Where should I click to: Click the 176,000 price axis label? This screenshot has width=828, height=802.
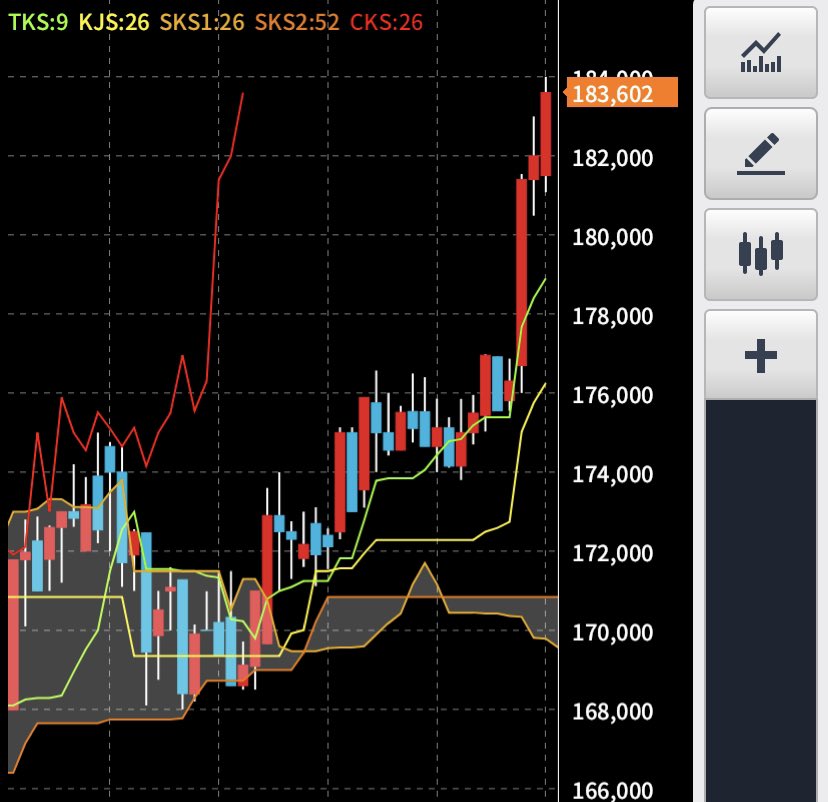[x=613, y=395]
